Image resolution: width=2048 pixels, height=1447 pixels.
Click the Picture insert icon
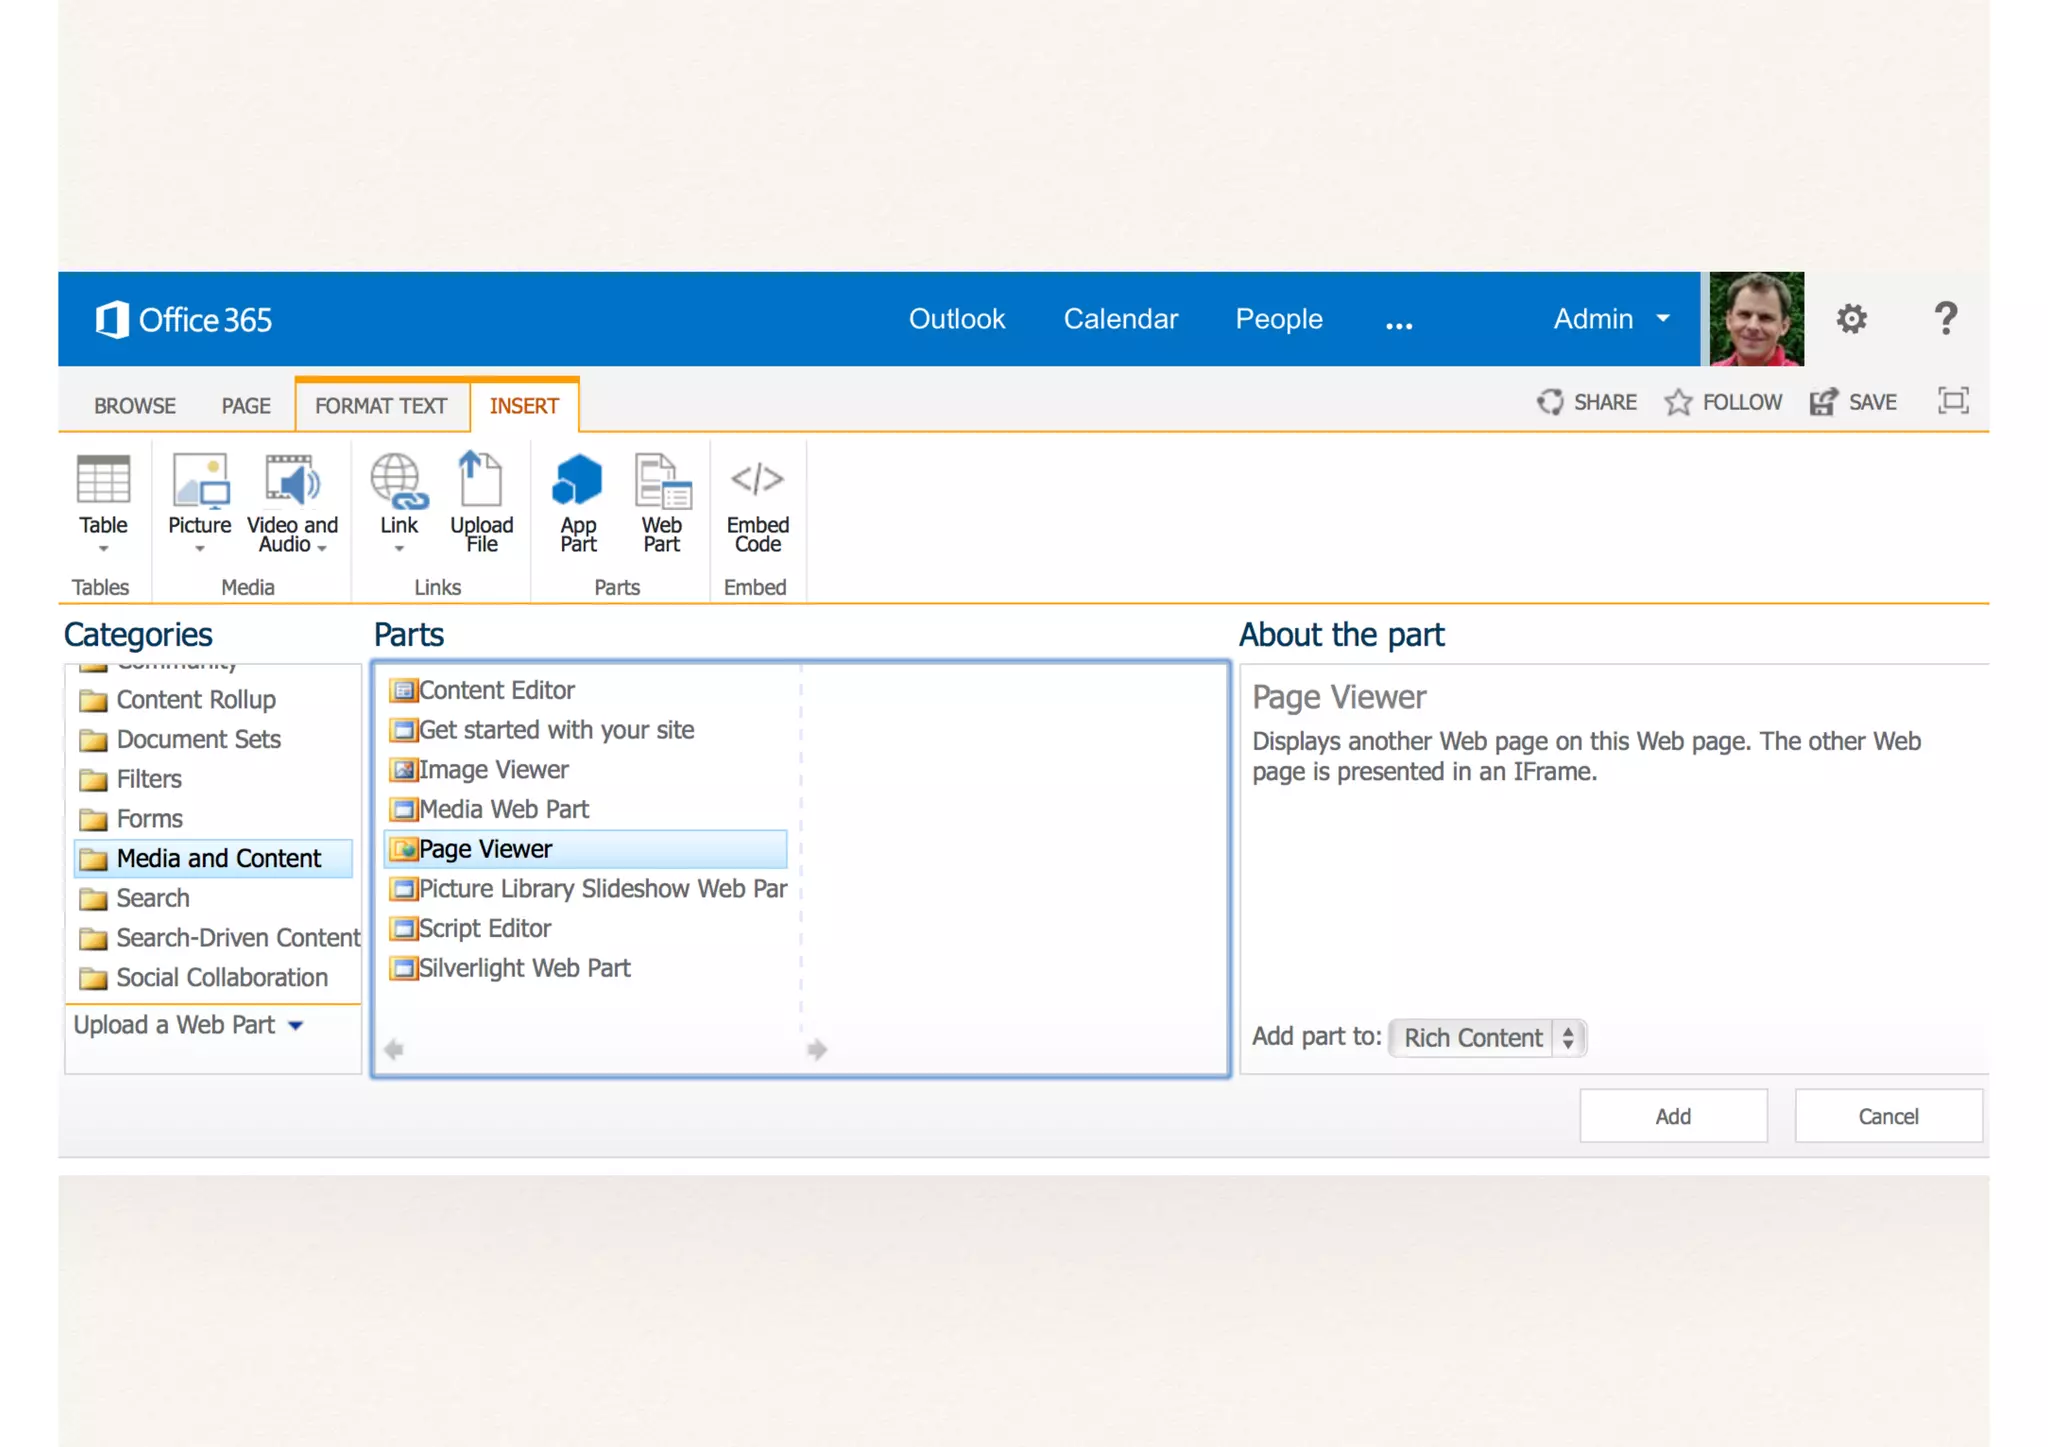[x=199, y=482]
